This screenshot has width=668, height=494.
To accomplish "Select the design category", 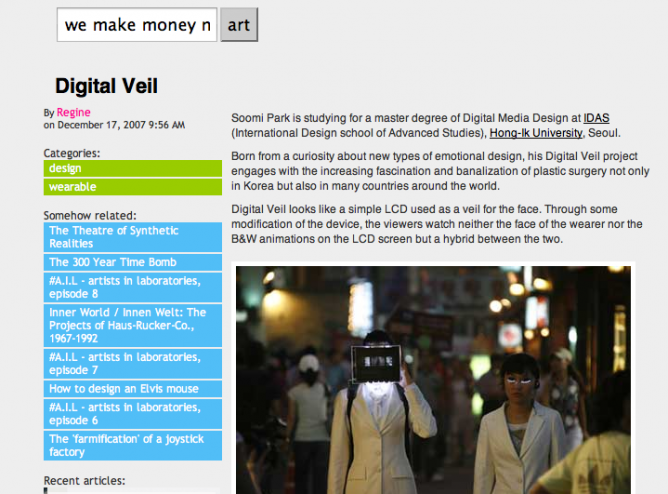I will [x=132, y=168].
